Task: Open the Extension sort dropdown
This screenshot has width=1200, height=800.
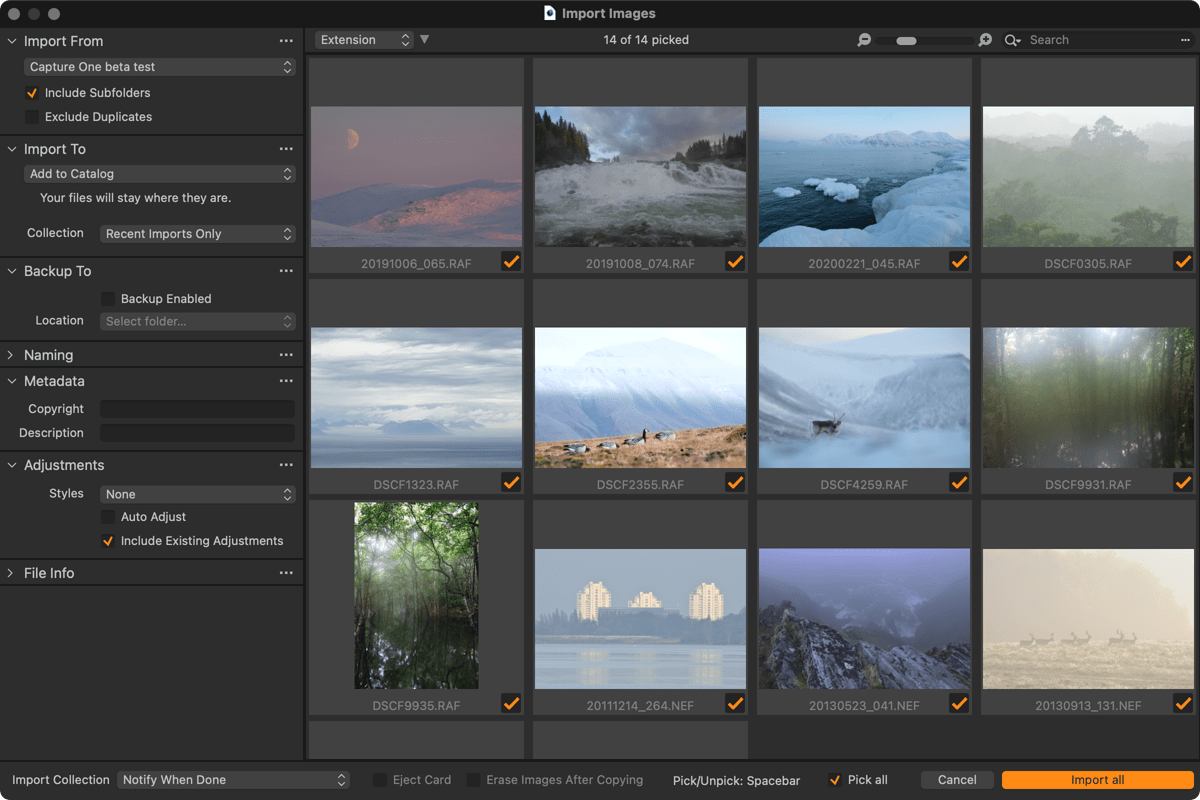Action: coord(364,40)
